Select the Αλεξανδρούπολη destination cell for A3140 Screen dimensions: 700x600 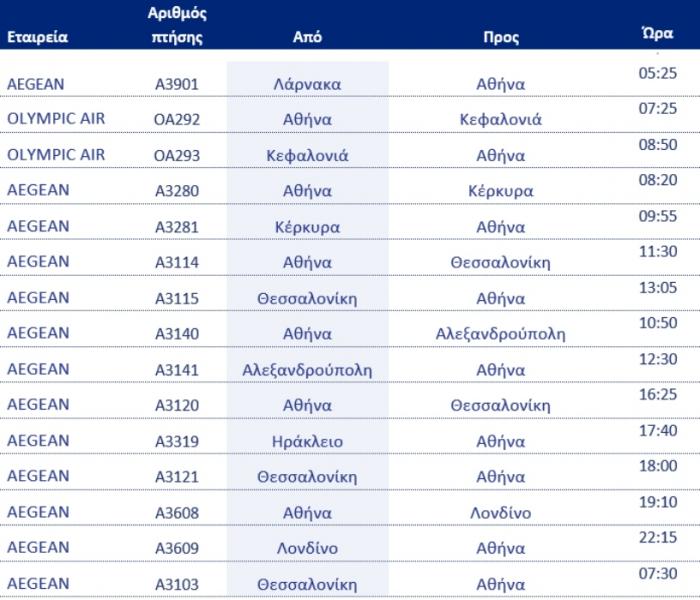(501, 334)
